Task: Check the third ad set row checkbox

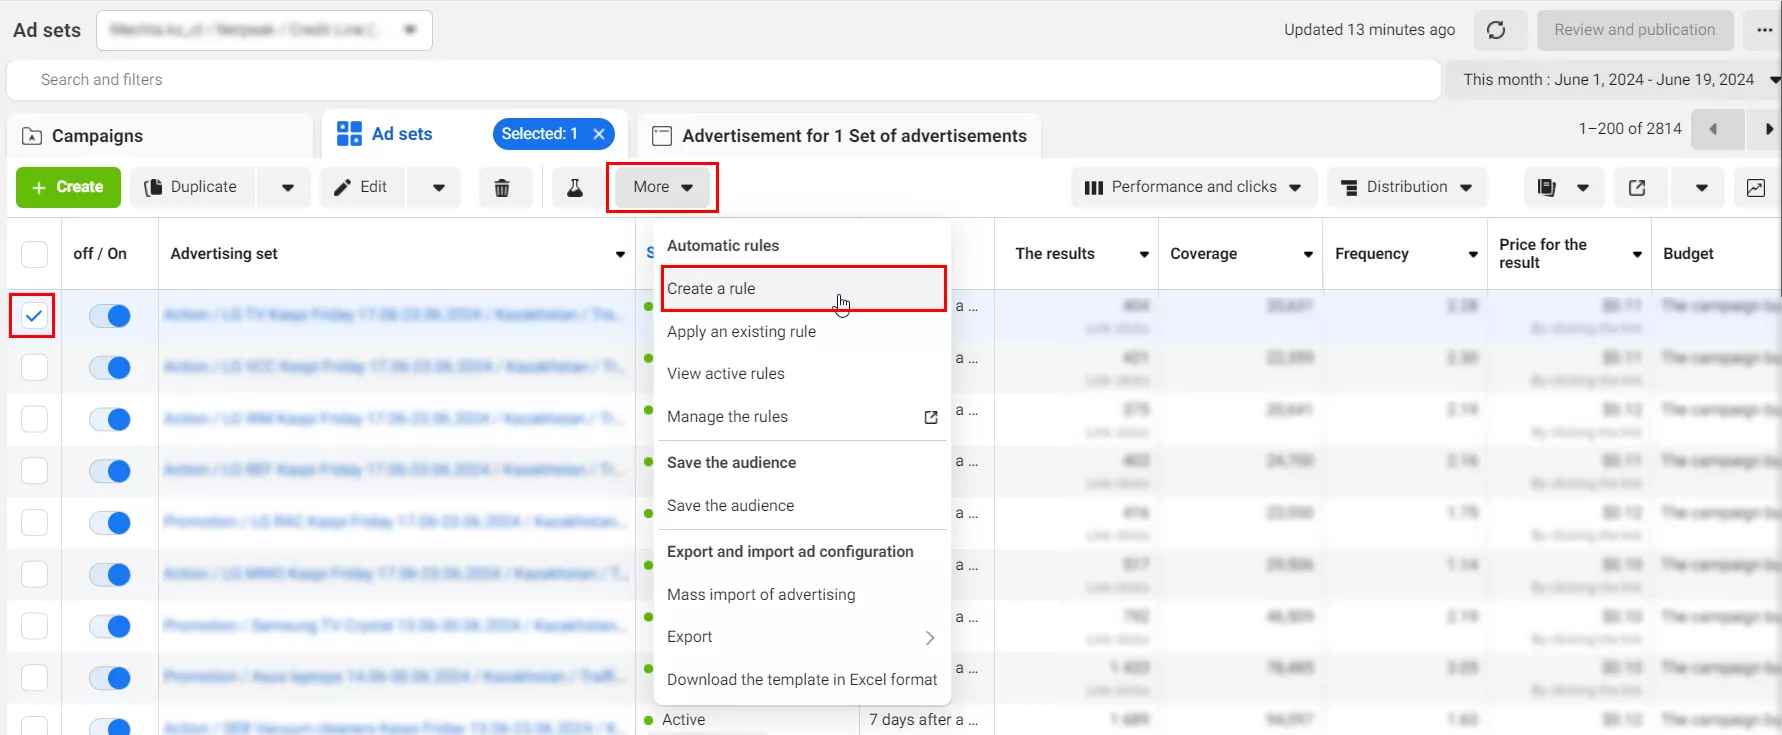Action: click(x=34, y=419)
